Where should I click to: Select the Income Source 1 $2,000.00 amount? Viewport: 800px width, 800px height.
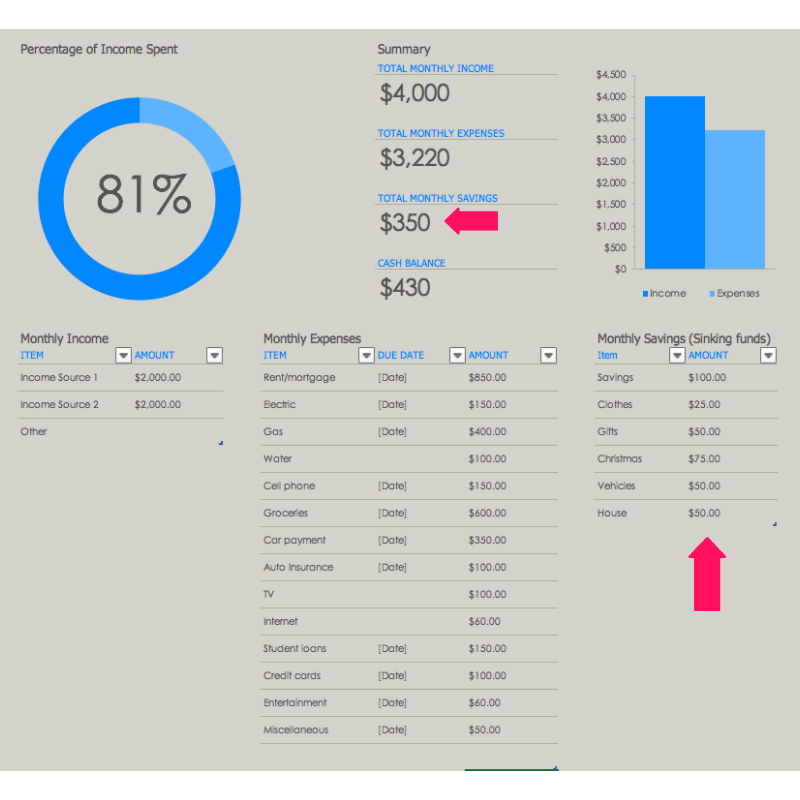(158, 378)
